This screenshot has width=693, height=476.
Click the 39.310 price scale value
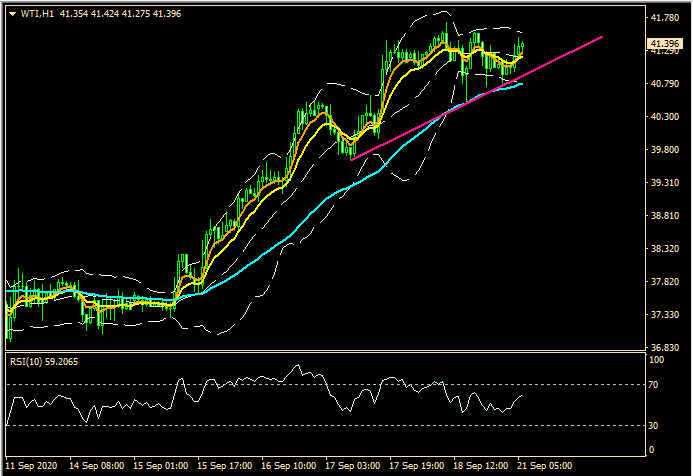663,183
